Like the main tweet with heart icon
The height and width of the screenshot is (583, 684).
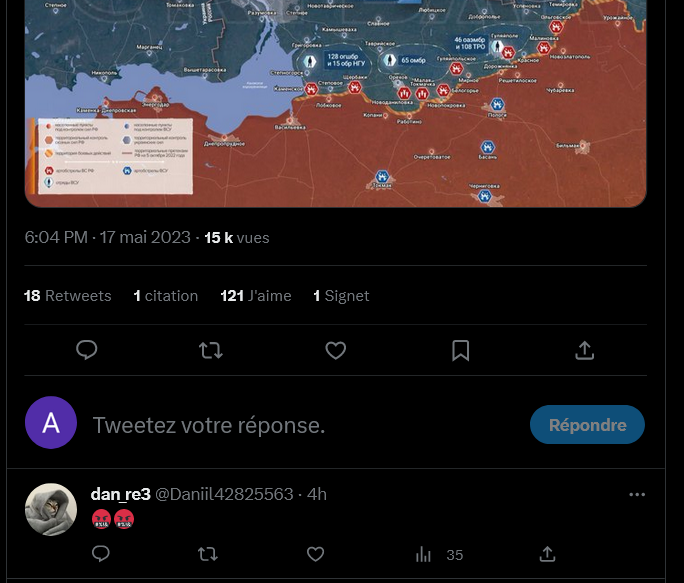point(335,350)
